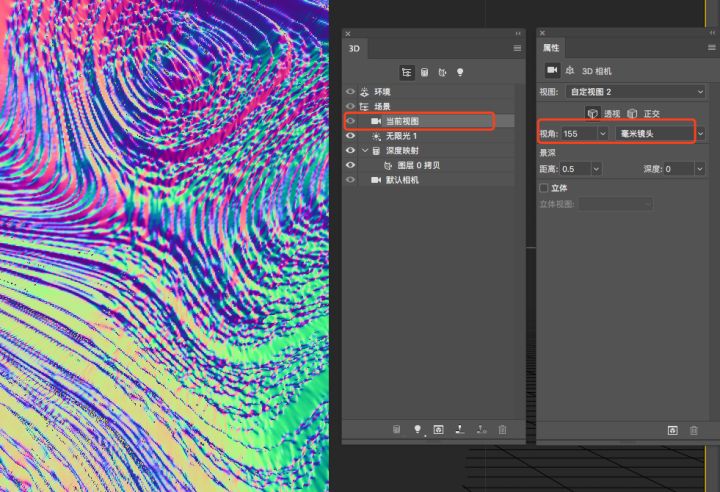Screen dimensions: 720x492
Task: Filter the 3D panel by whole scene
Action: click(406, 73)
